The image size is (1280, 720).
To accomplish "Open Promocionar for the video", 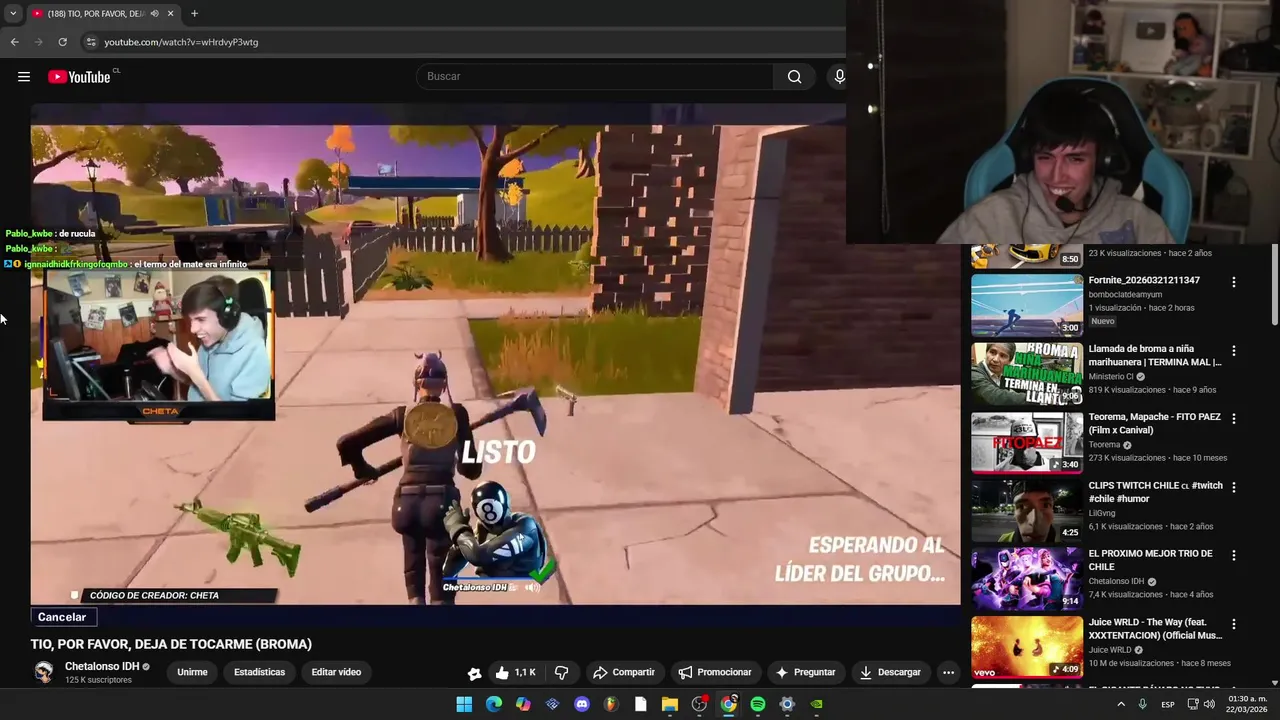I will tap(714, 673).
